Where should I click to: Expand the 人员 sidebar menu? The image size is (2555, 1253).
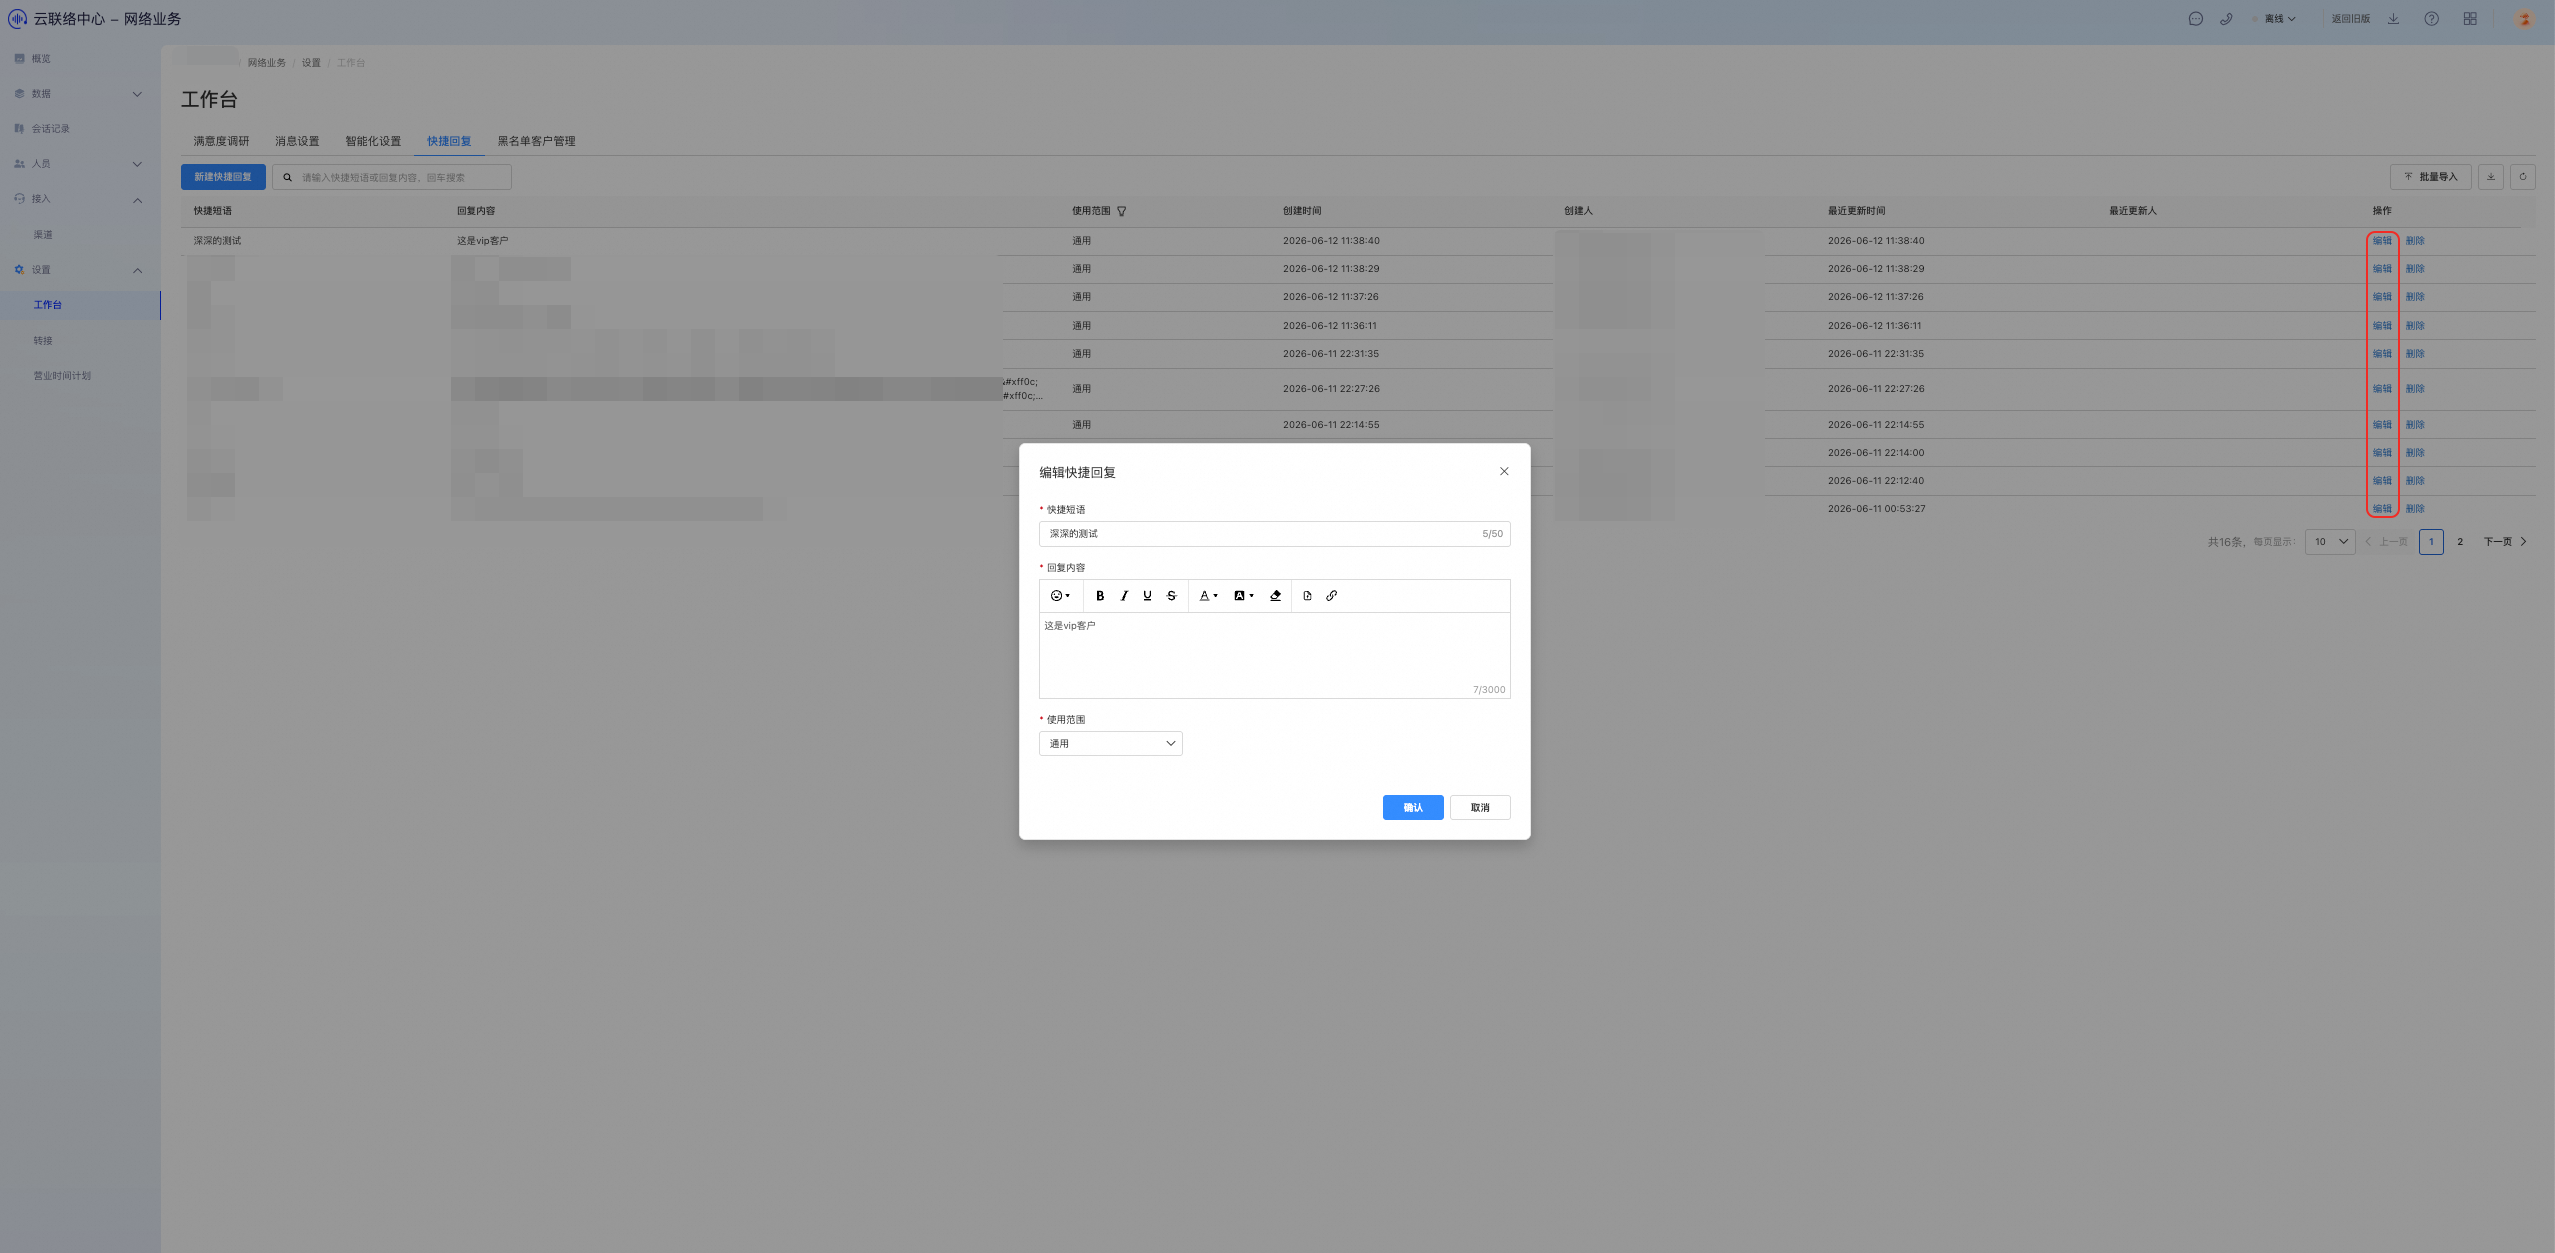[x=80, y=164]
